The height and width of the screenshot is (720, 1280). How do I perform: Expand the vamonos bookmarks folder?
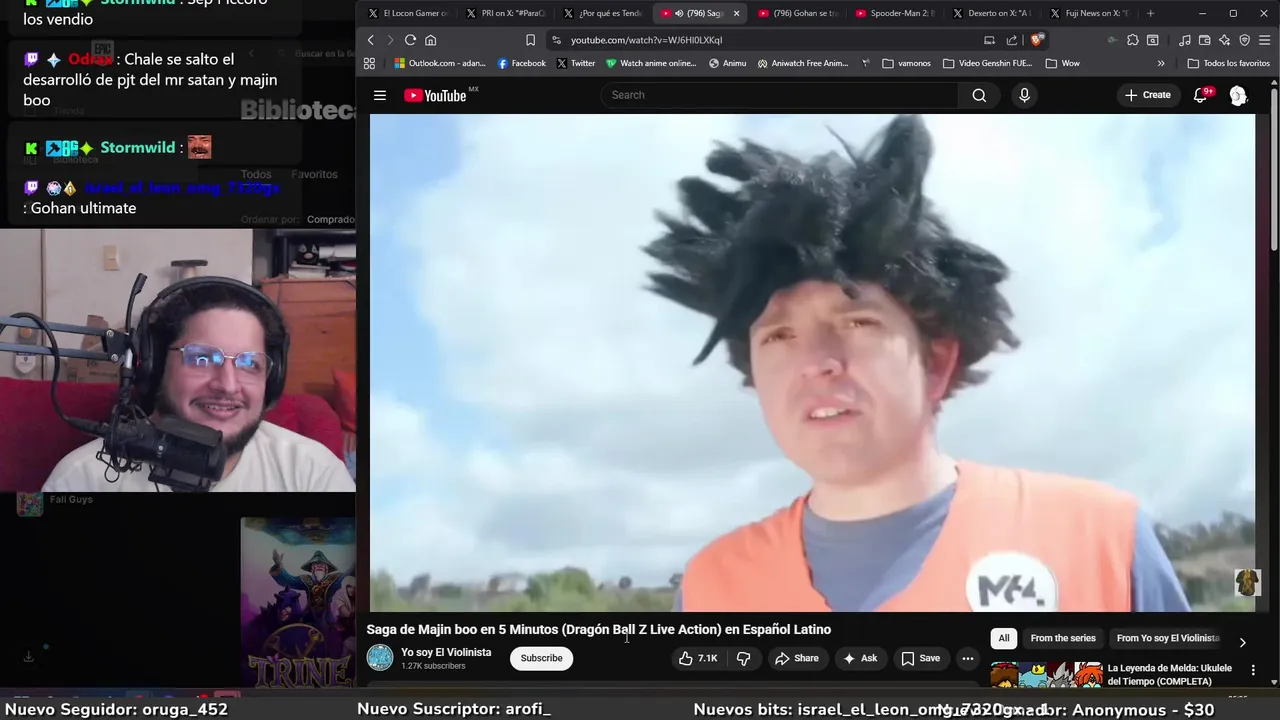pyautogui.click(x=906, y=63)
